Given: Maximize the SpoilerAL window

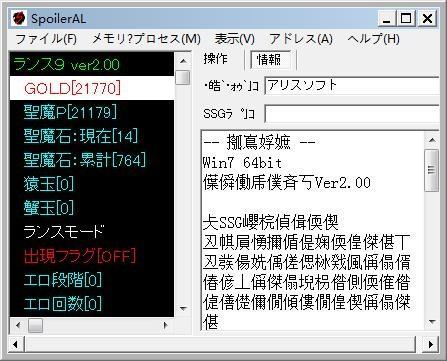Looking at the screenshot, I should (x=406, y=18).
